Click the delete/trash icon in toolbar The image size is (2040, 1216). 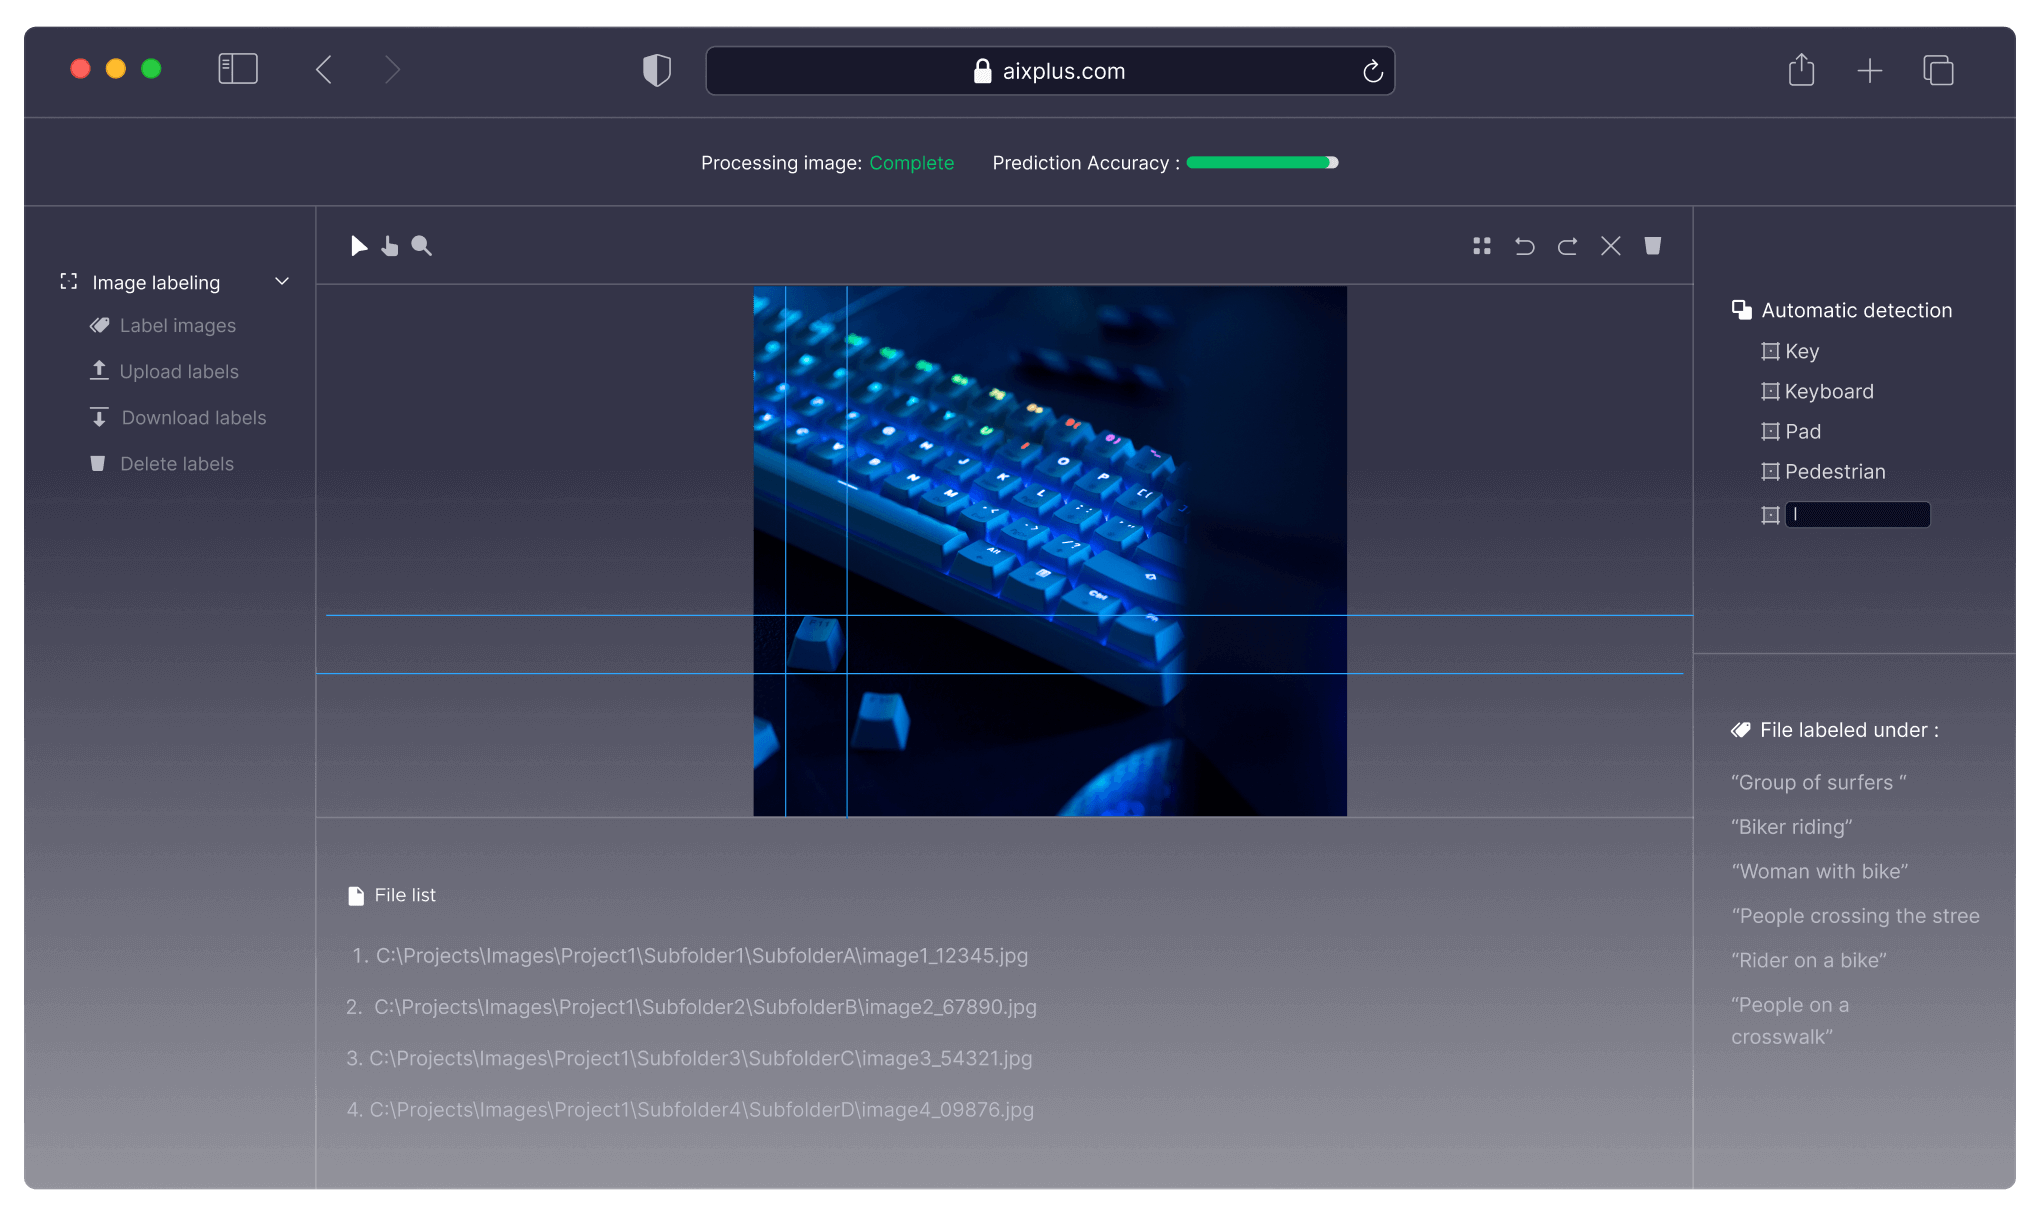click(1651, 245)
